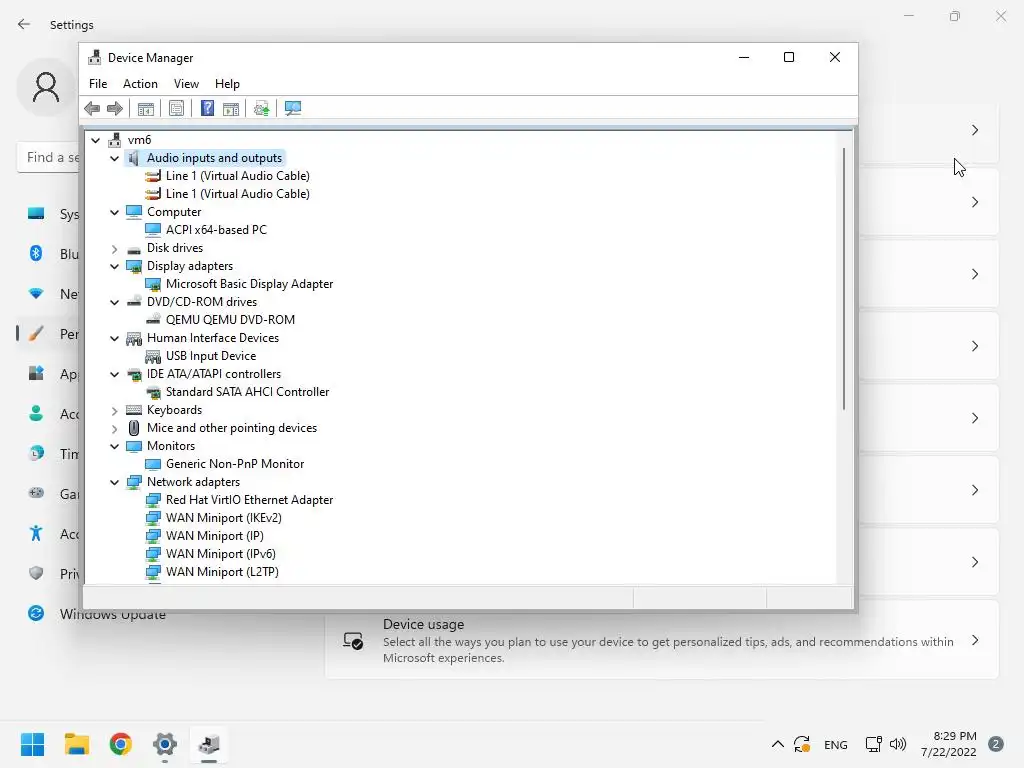Toggle Show/Hide Action Pane toolbar icon
Screen dimensions: 1024x768
coord(231,108)
